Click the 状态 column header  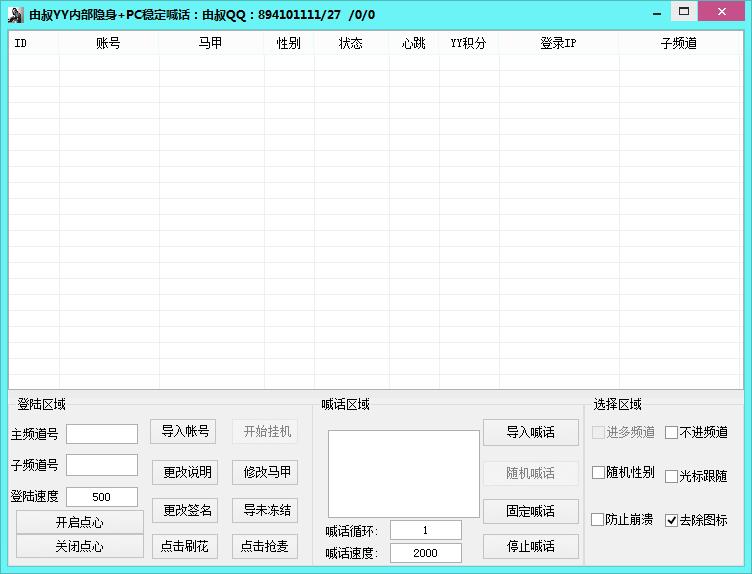[x=352, y=44]
